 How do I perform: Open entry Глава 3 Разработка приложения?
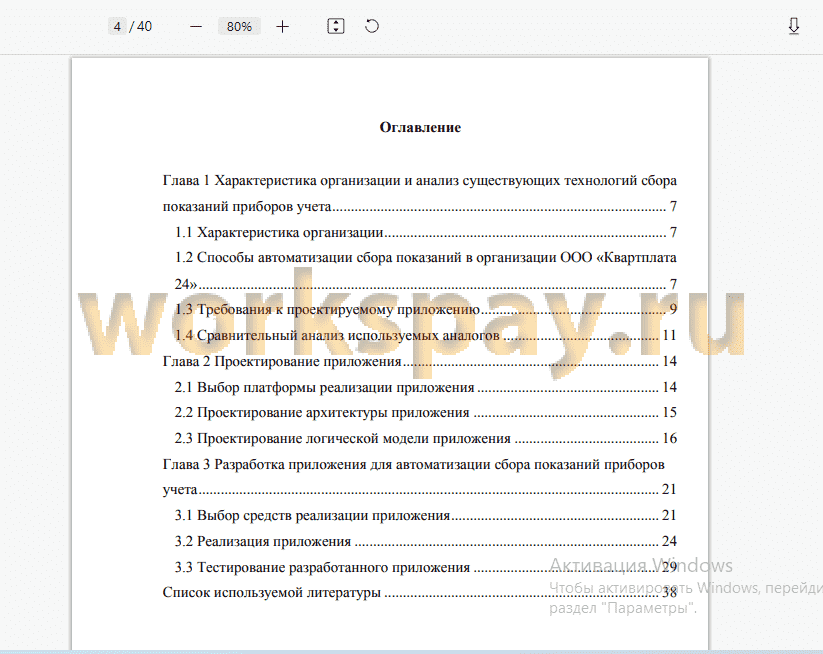tap(414, 465)
